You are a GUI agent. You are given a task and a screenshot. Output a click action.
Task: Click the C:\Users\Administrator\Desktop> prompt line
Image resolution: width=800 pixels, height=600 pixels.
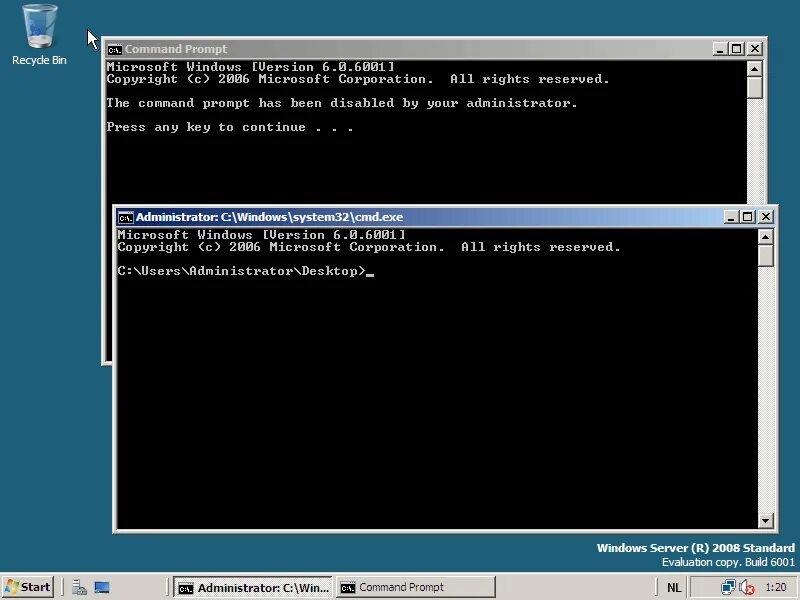pyautogui.click(x=241, y=271)
